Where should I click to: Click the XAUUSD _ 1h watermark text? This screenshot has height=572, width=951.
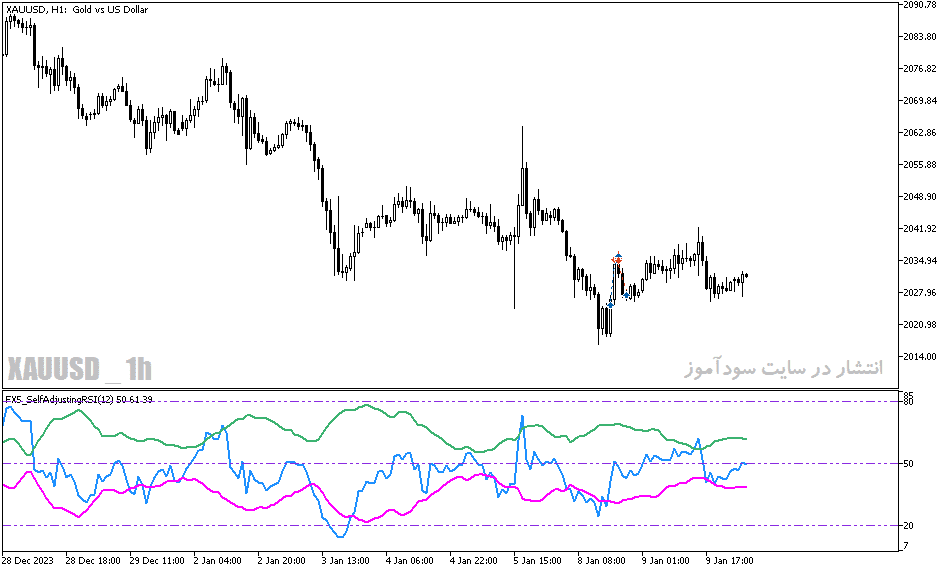[79, 369]
